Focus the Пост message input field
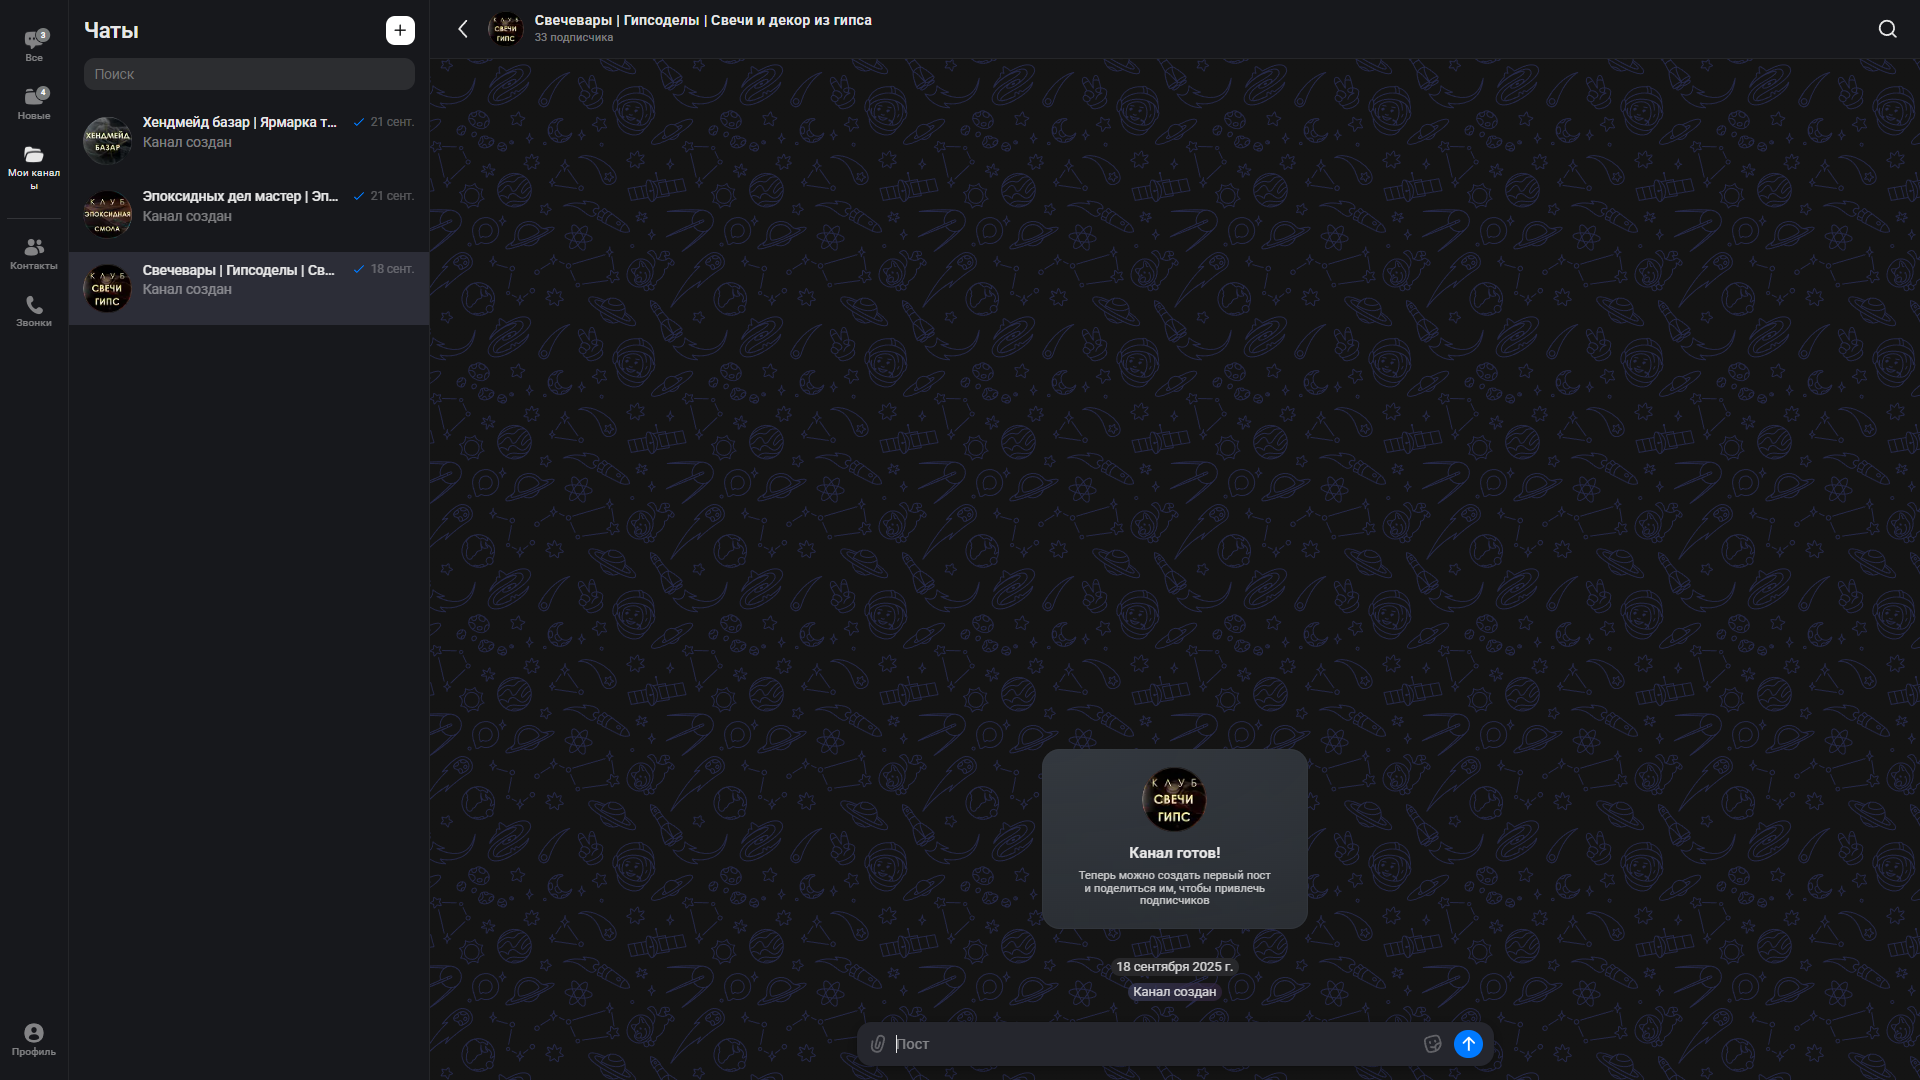The height and width of the screenshot is (1080, 1920). (1150, 1044)
